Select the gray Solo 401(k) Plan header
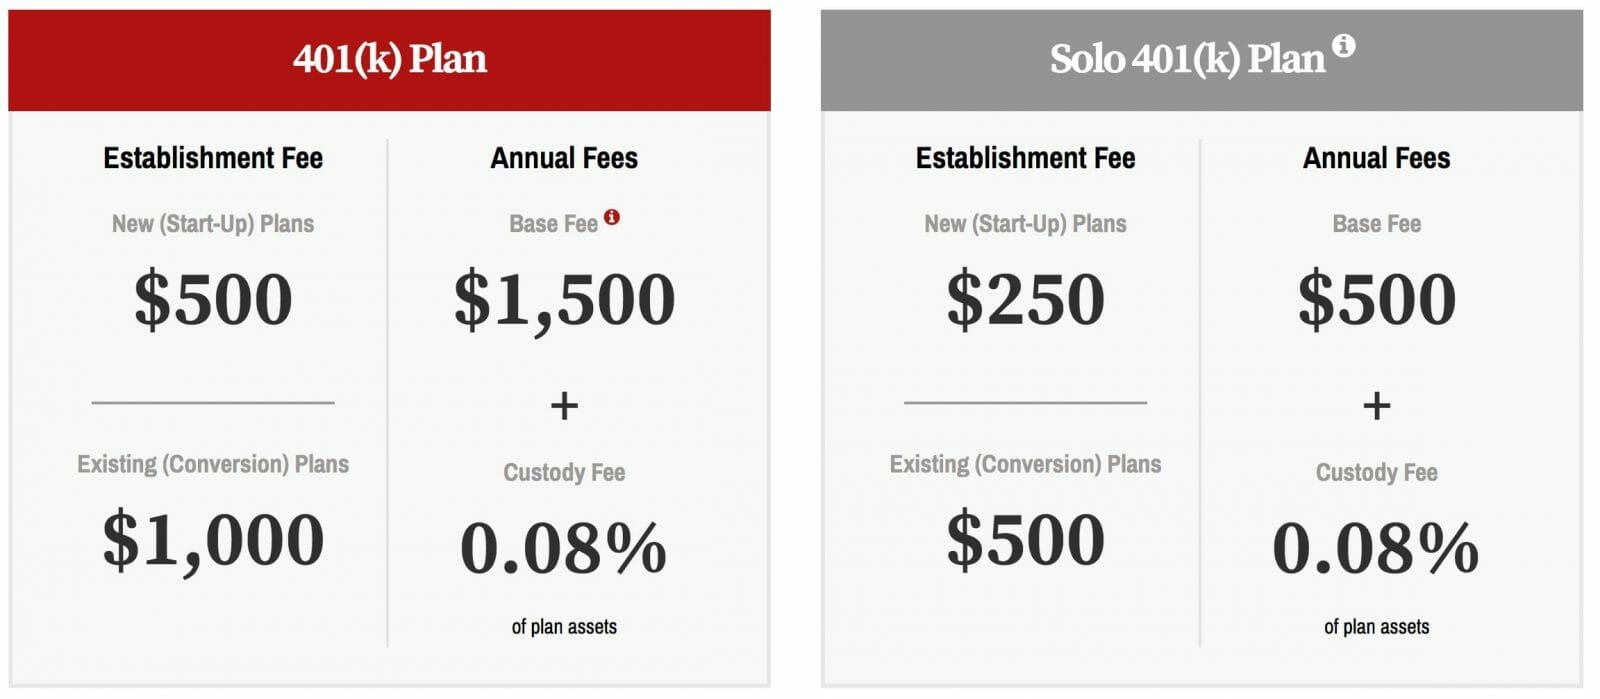 [x=1201, y=60]
